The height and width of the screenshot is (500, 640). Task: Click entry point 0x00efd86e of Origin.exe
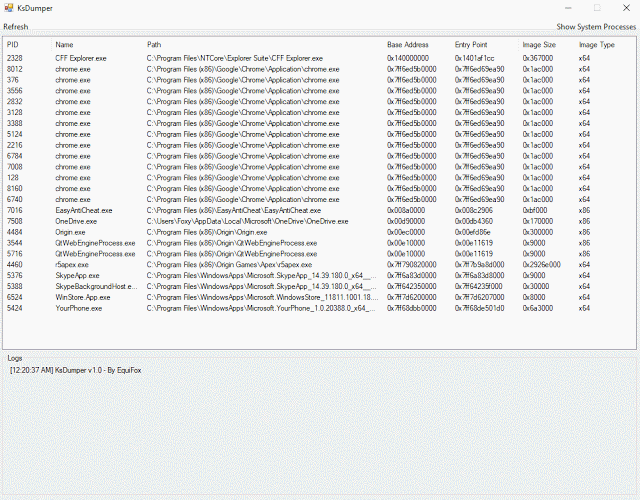(x=472, y=232)
